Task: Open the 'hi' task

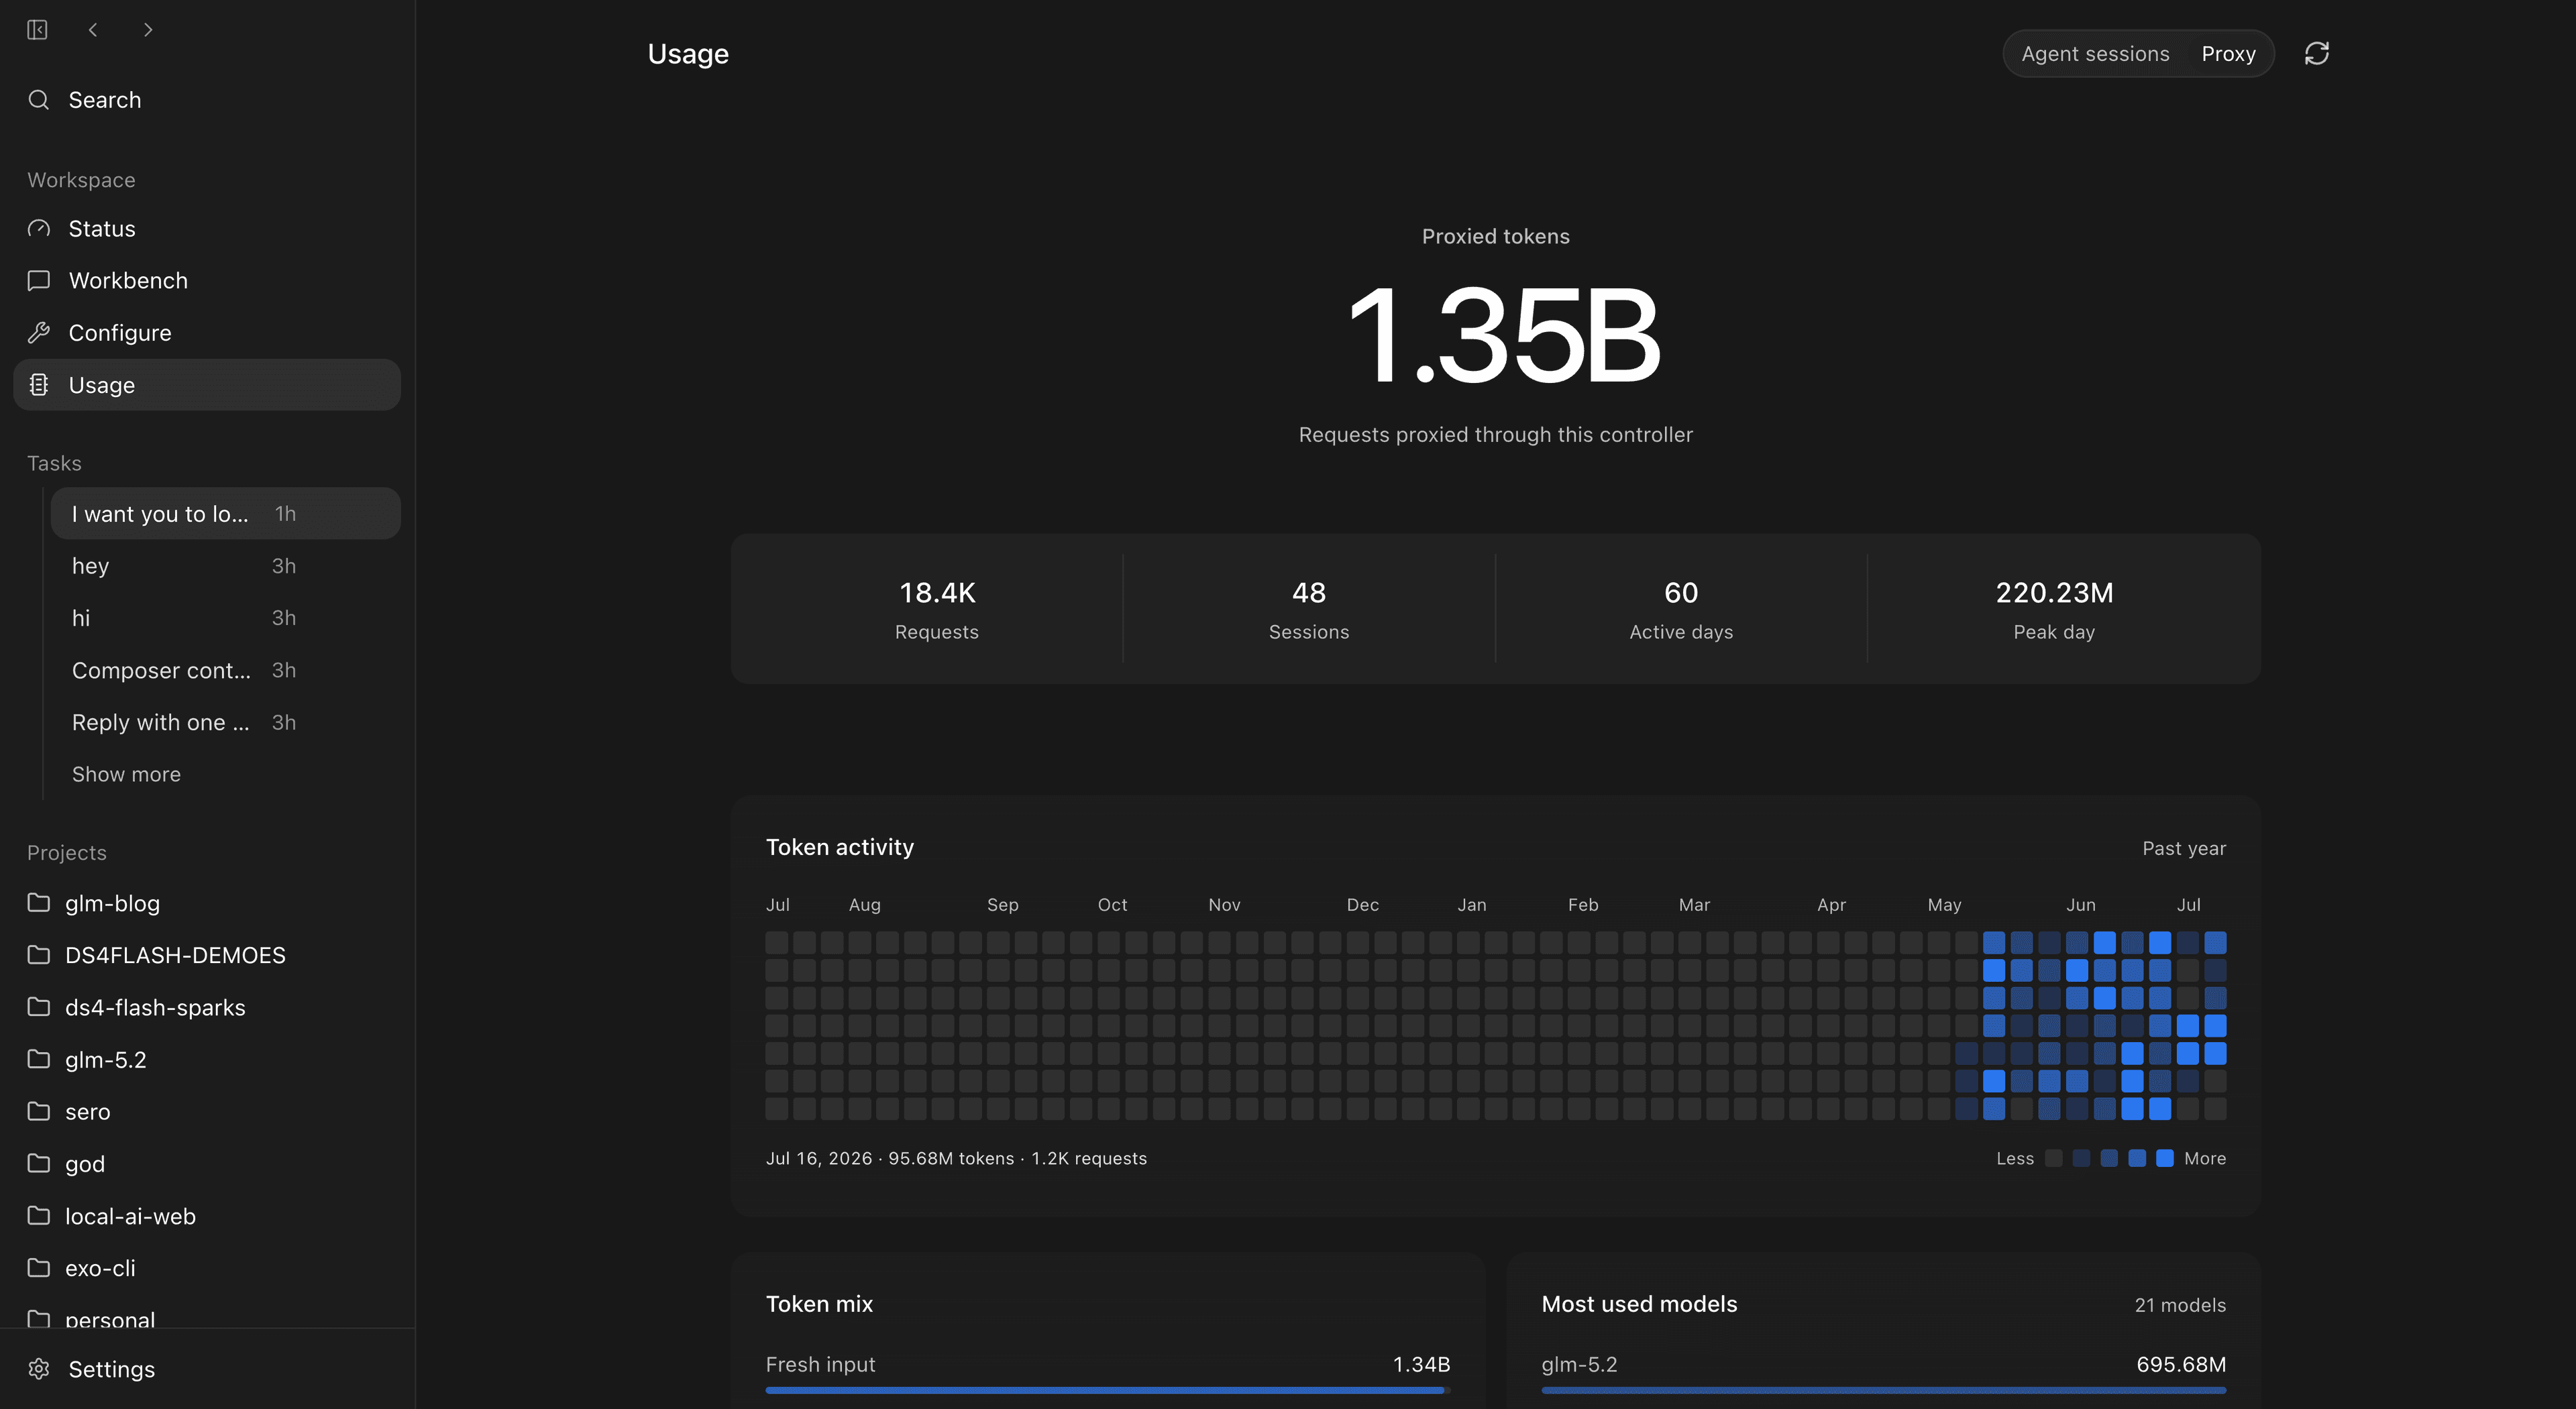Action: click(x=226, y=618)
